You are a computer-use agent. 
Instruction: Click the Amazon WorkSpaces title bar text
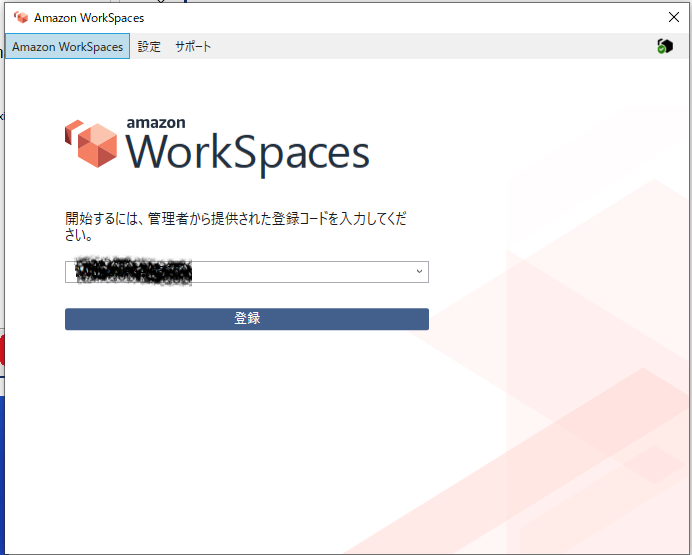point(89,17)
